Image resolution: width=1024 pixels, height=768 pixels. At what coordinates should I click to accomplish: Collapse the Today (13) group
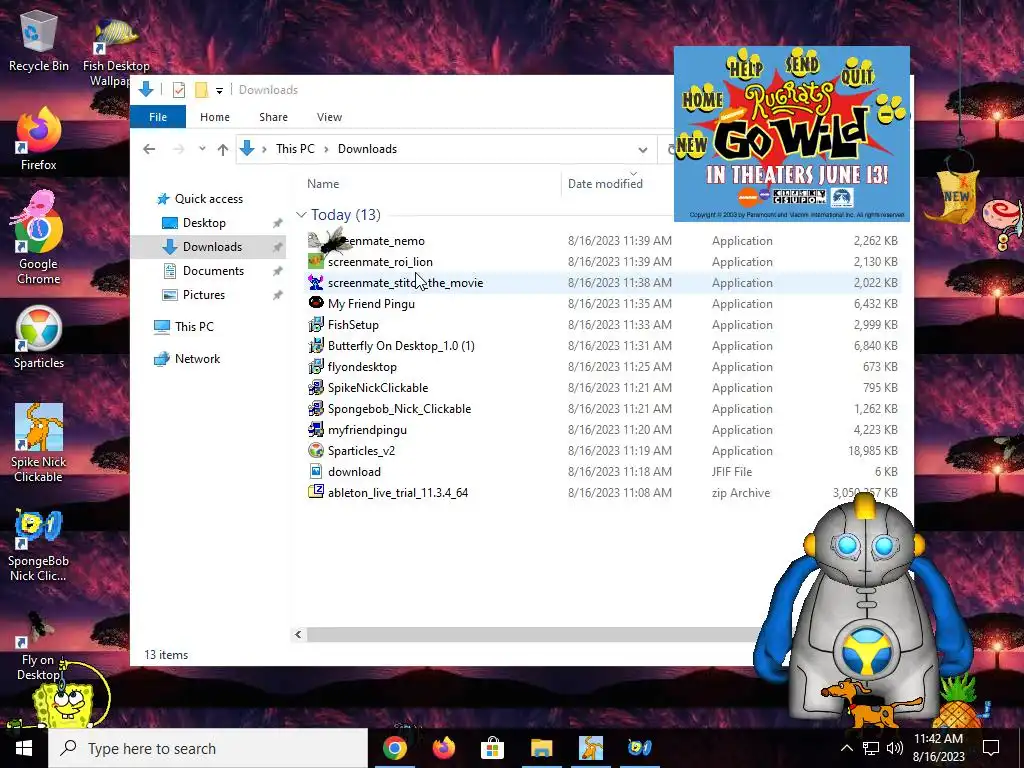tap(301, 215)
